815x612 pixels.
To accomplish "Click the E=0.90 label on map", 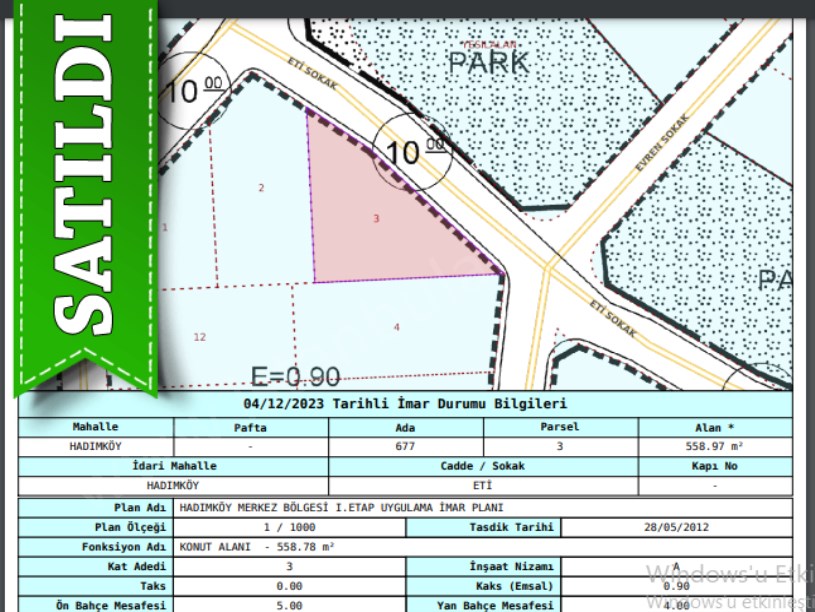I will [295, 376].
